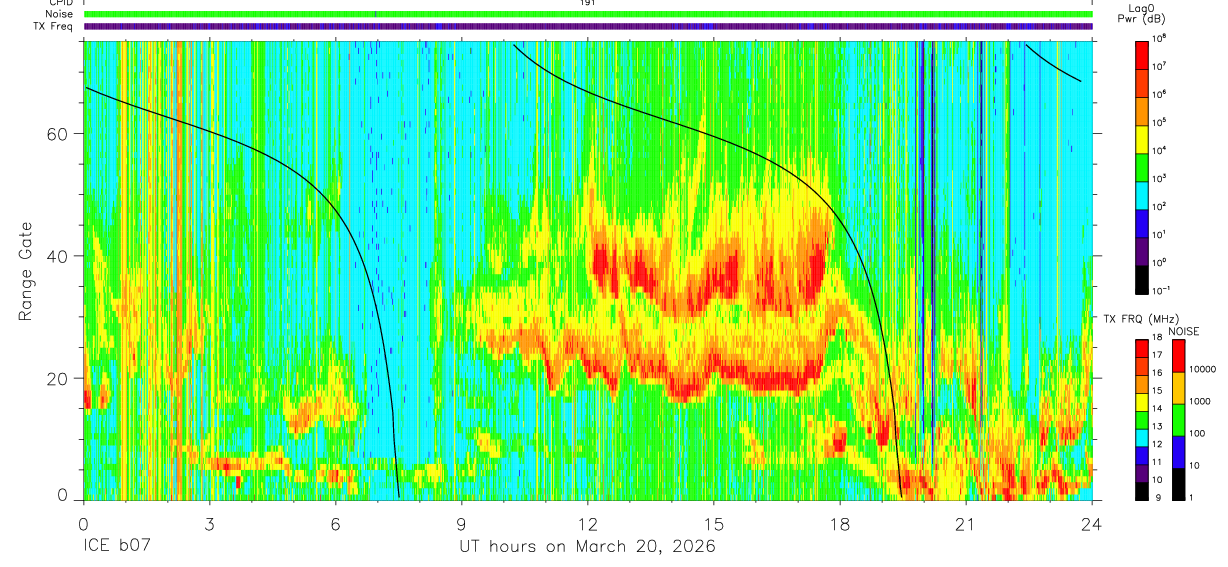Click the 'Lag0 Pwr (dB)' colorbar title
The image size is (1228, 567).
(1144, 13)
